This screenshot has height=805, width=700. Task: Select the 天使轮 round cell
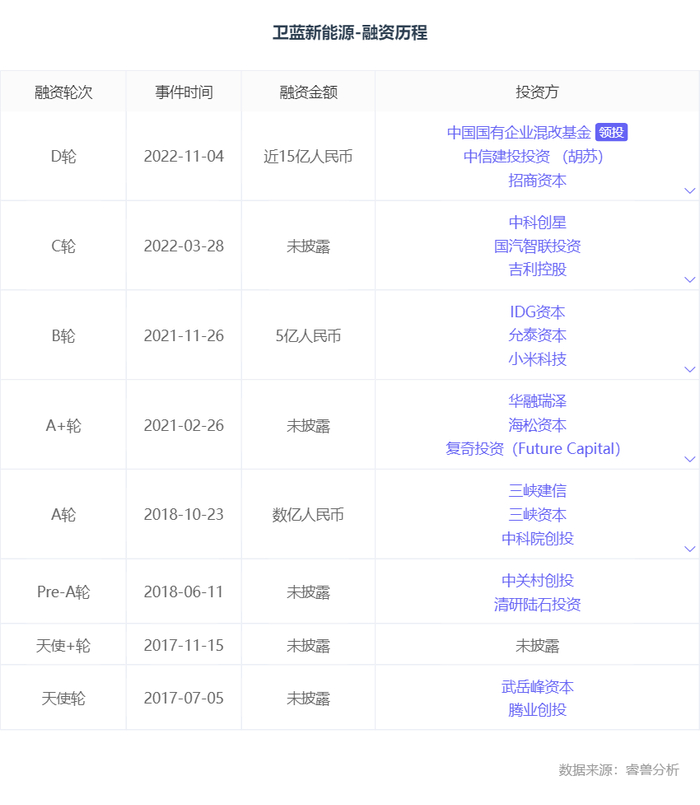63,698
